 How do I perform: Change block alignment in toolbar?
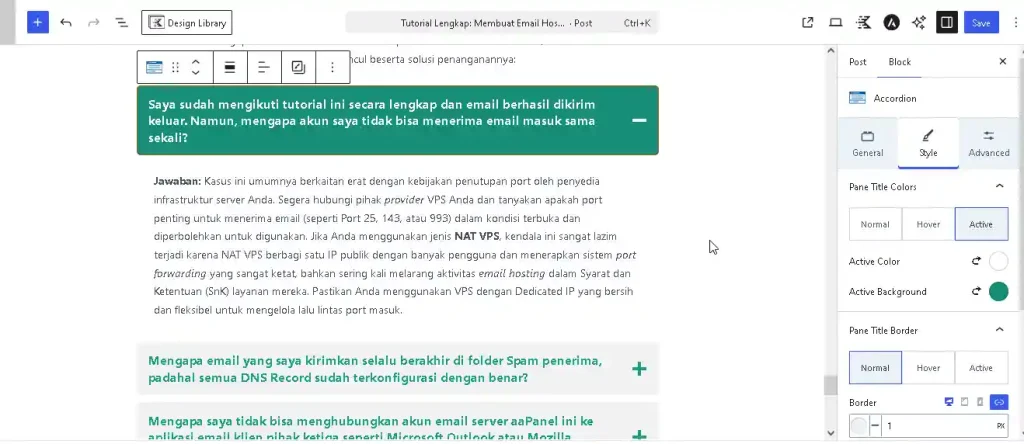click(x=230, y=67)
